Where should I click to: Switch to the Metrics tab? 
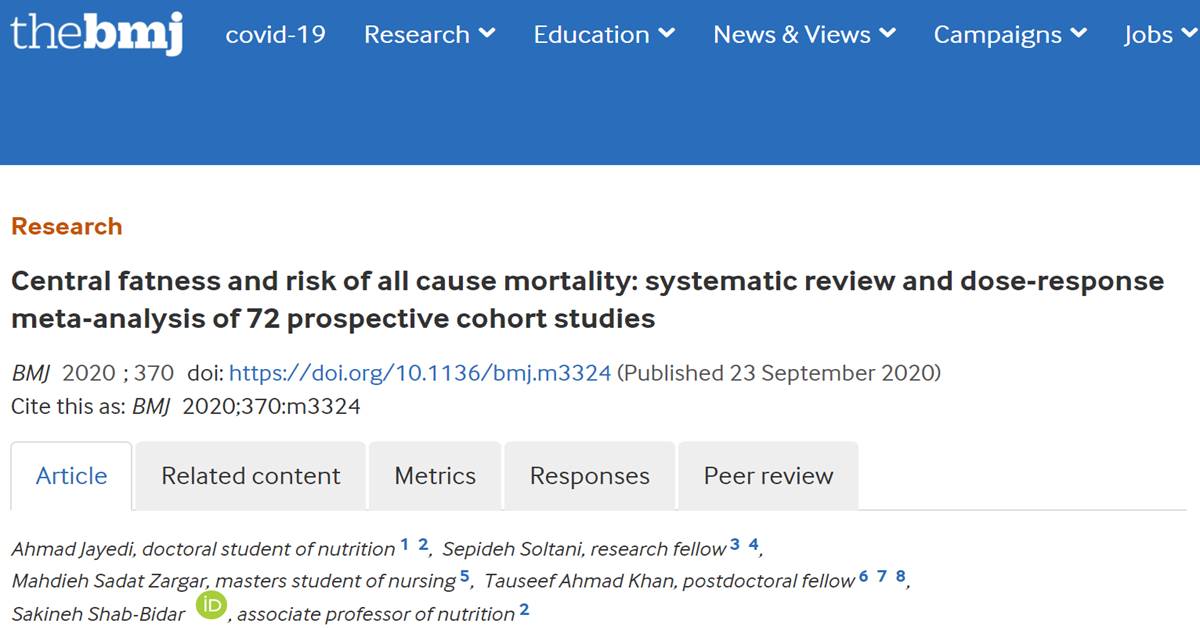(x=435, y=476)
